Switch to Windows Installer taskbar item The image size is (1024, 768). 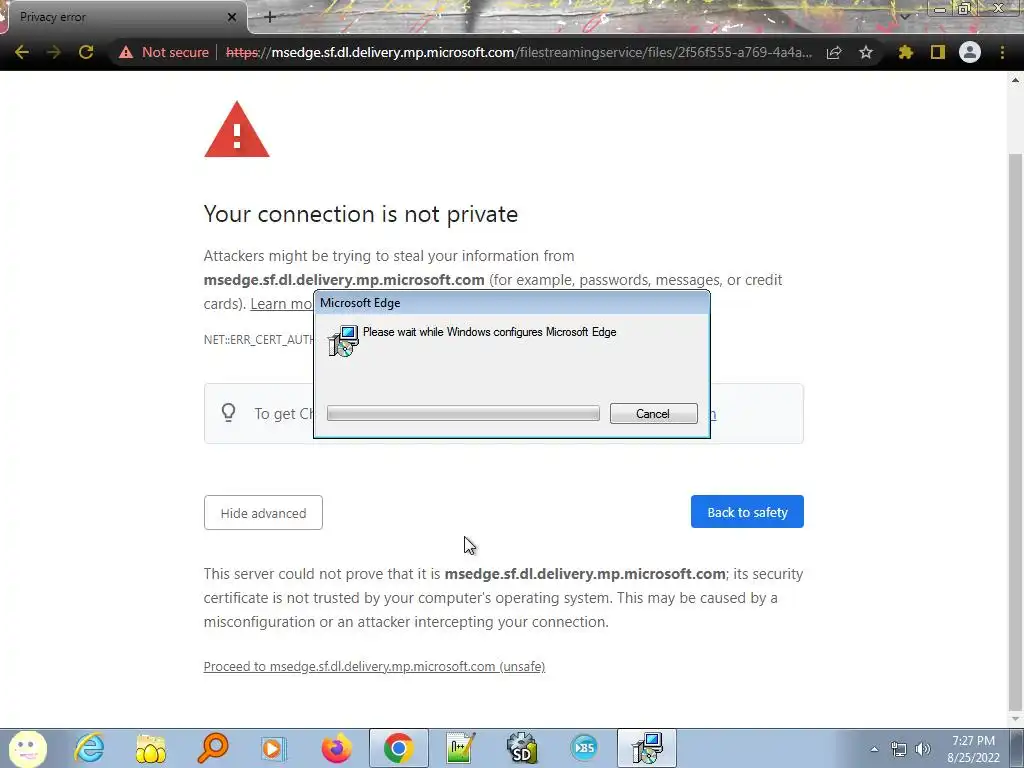click(x=647, y=748)
